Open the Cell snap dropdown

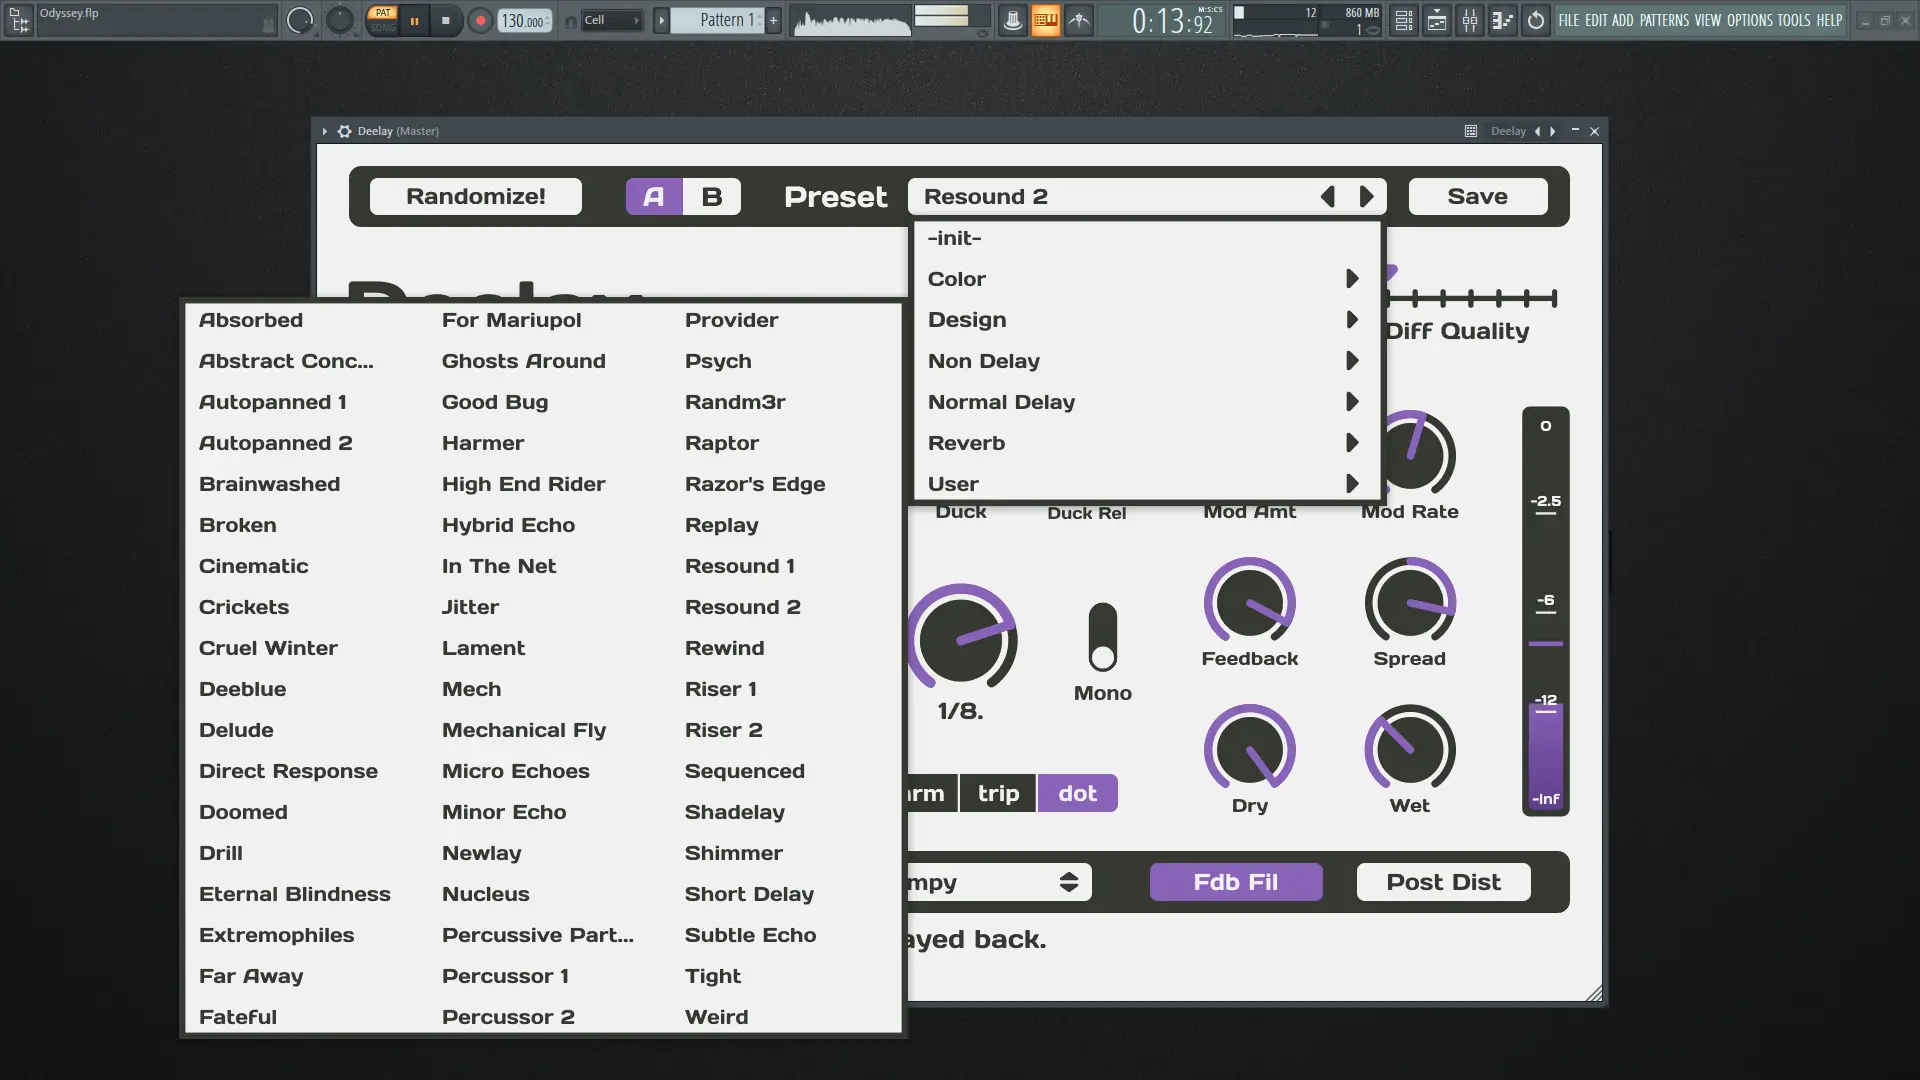tap(611, 20)
